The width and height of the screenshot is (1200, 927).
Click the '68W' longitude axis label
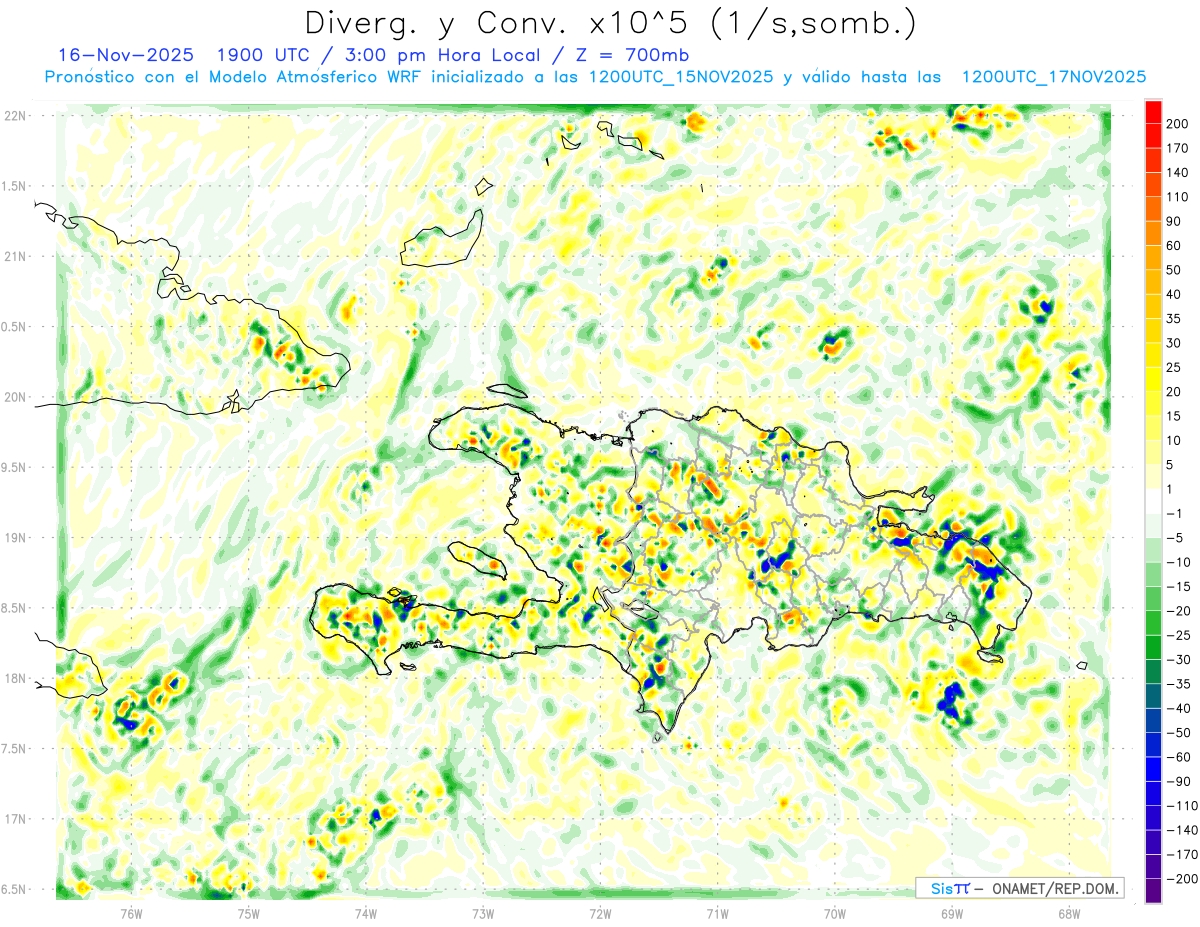[x=1069, y=913]
